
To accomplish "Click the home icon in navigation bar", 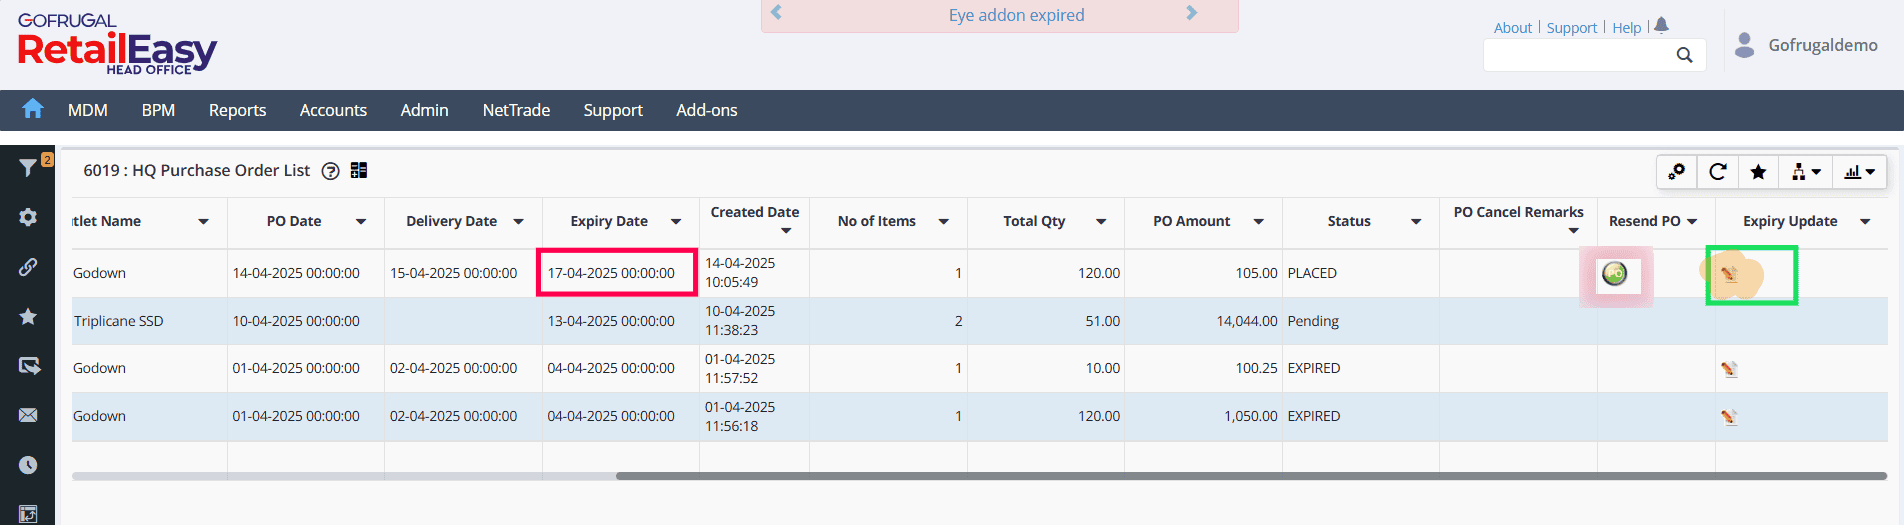I will [33, 109].
